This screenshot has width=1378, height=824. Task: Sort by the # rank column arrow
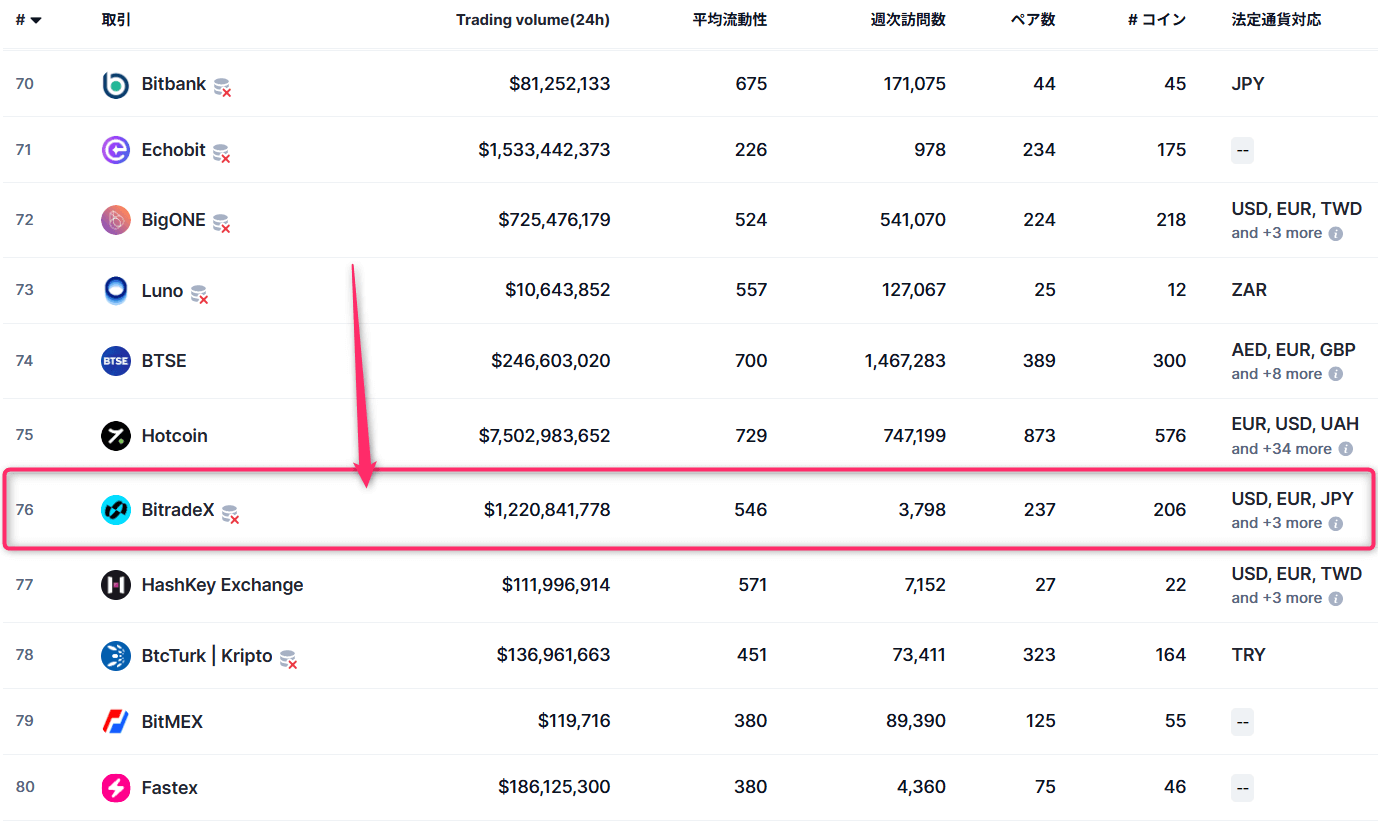(36, 21)
